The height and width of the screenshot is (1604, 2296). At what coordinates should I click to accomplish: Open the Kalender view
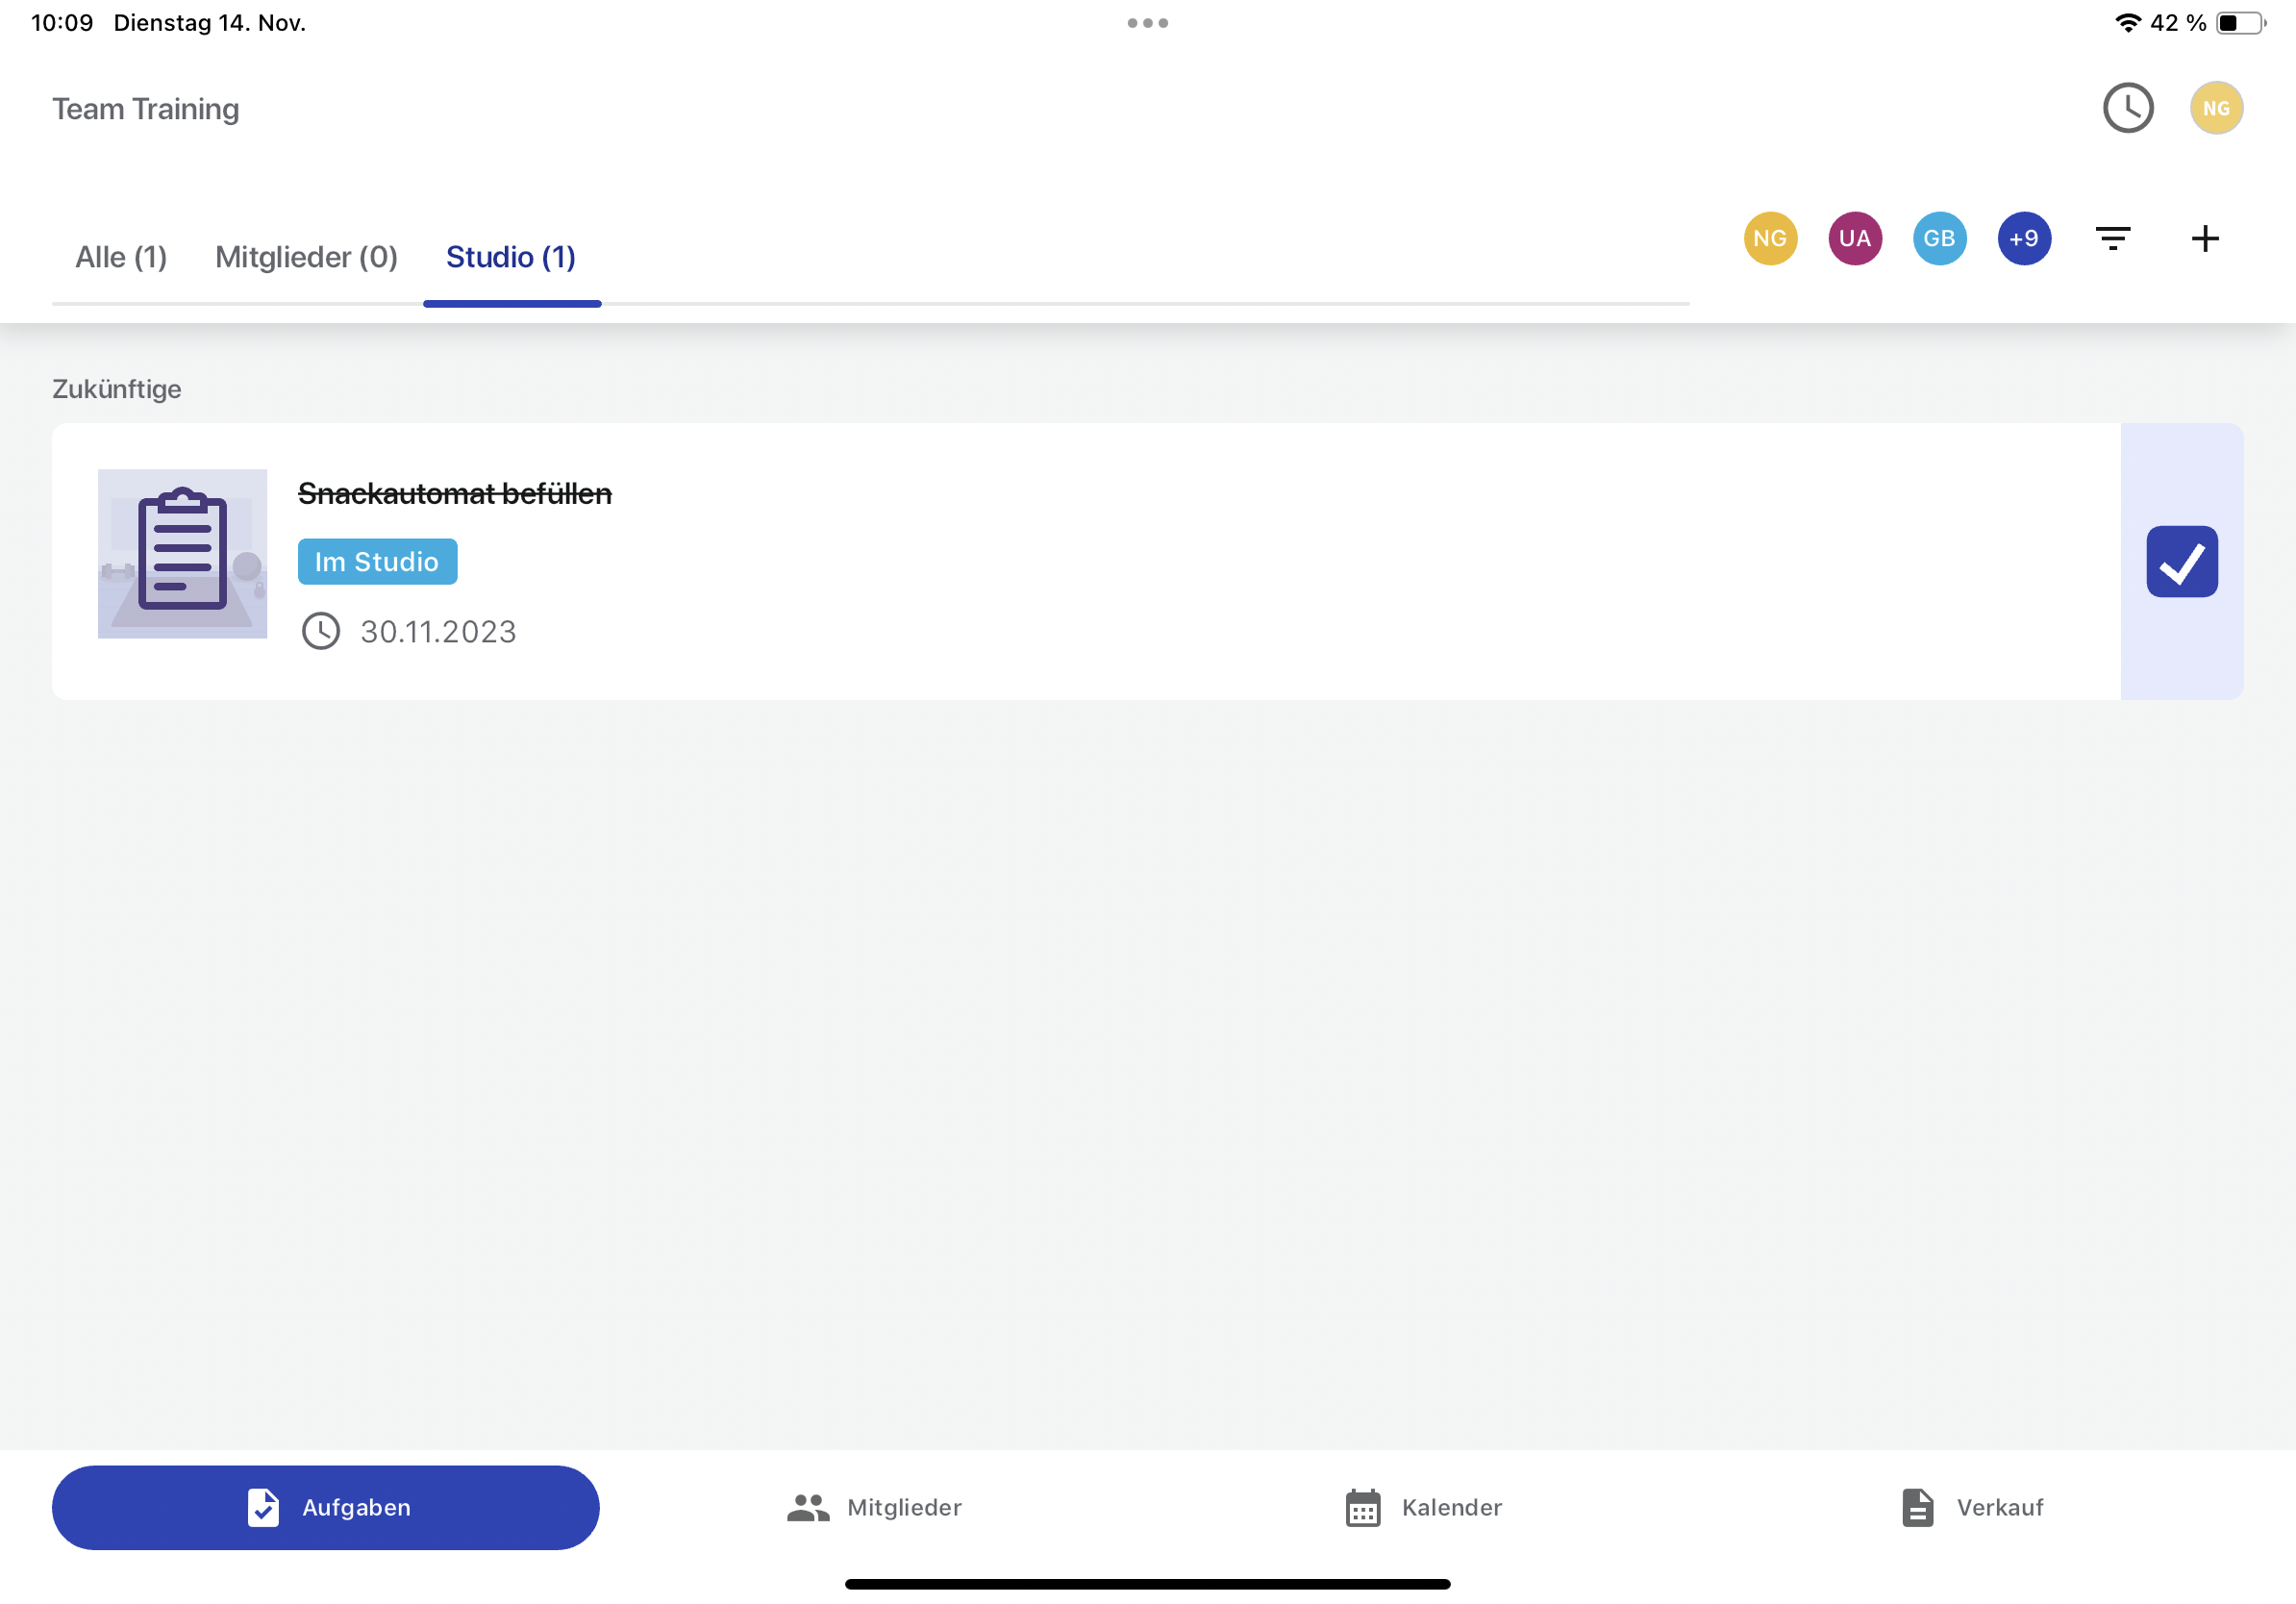pyautogui.click(x=1421, y=1507)
